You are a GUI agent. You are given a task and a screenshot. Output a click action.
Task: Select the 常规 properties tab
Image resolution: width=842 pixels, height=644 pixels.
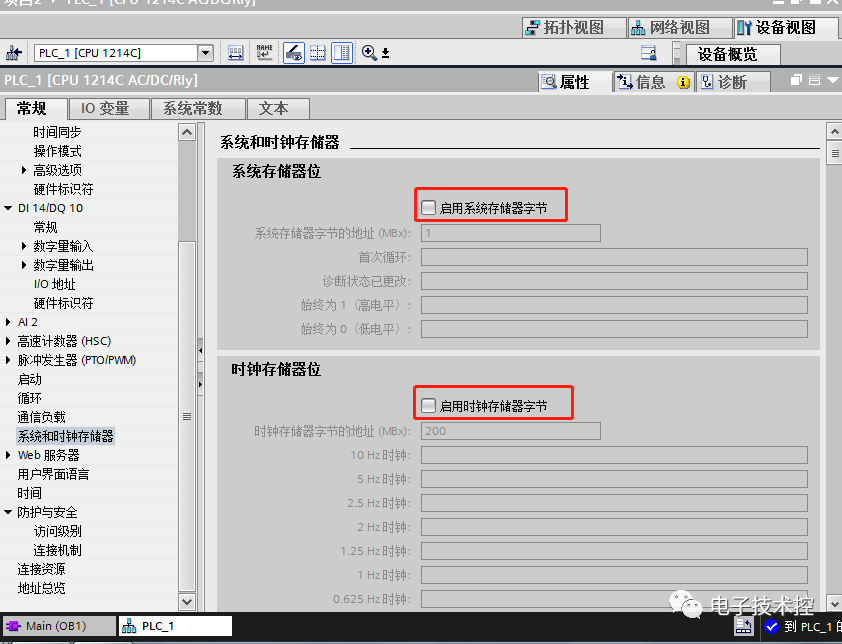click(35, 108)
